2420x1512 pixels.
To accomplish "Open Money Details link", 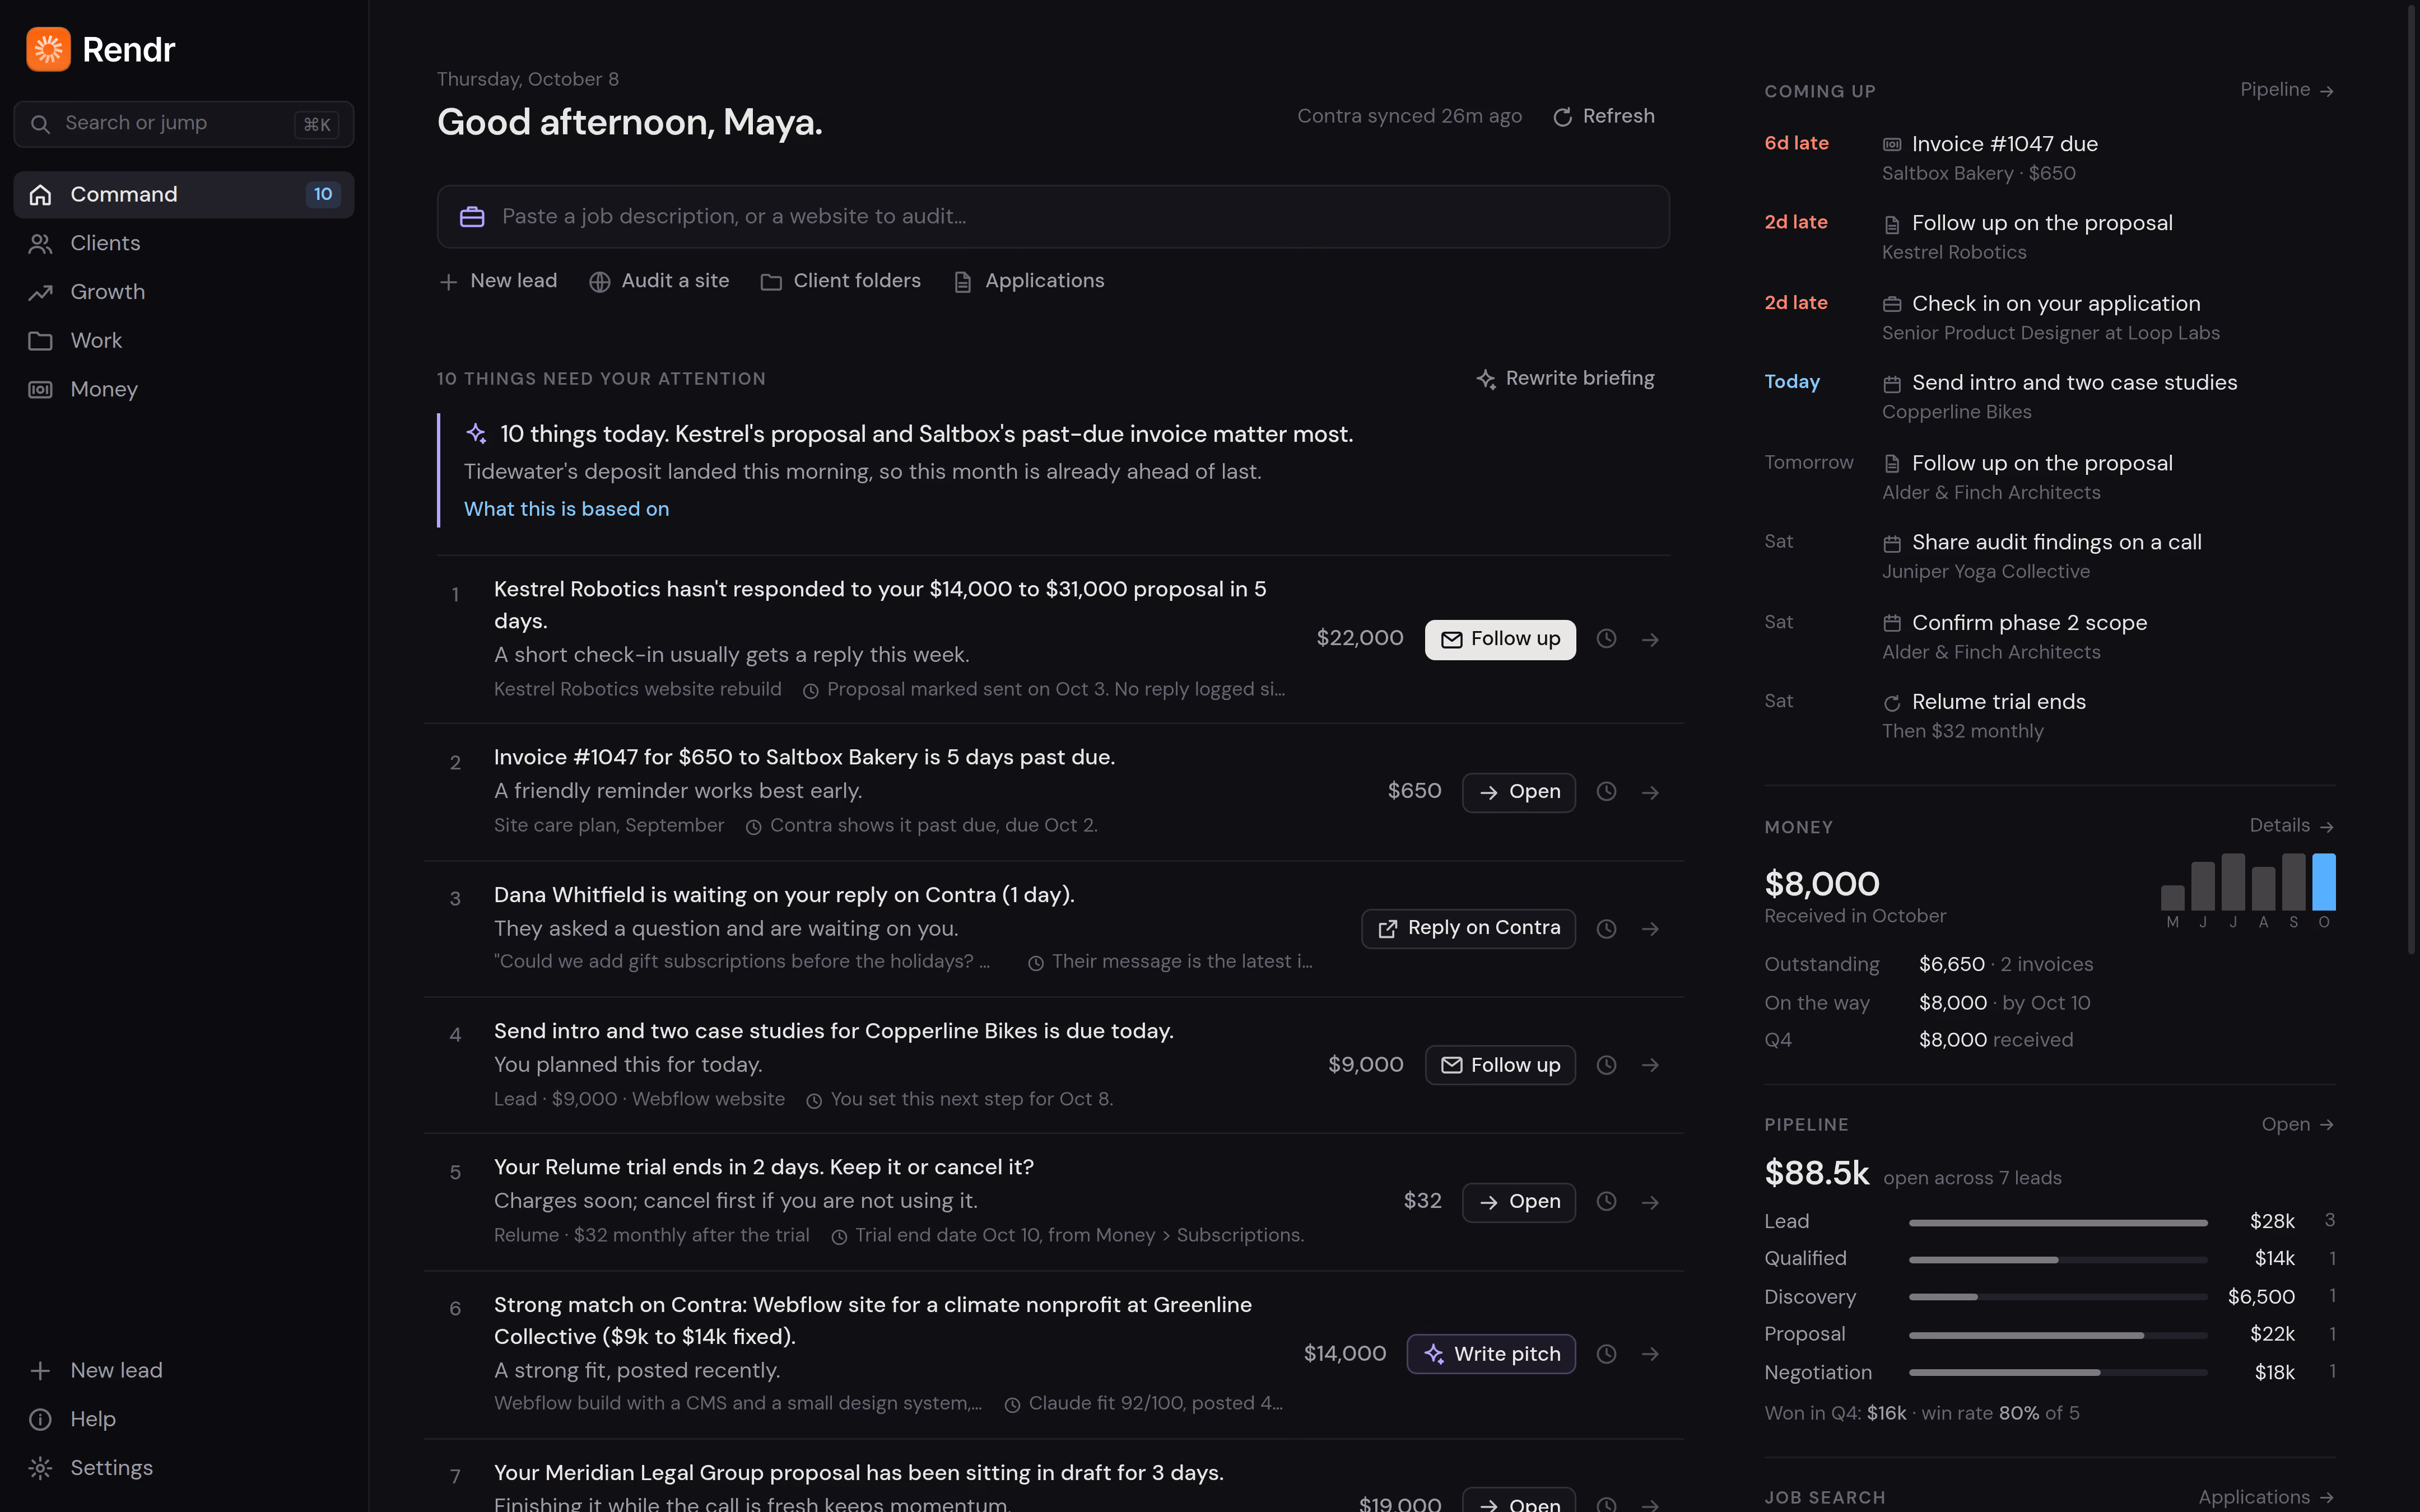I will (x=2291, y=826).
